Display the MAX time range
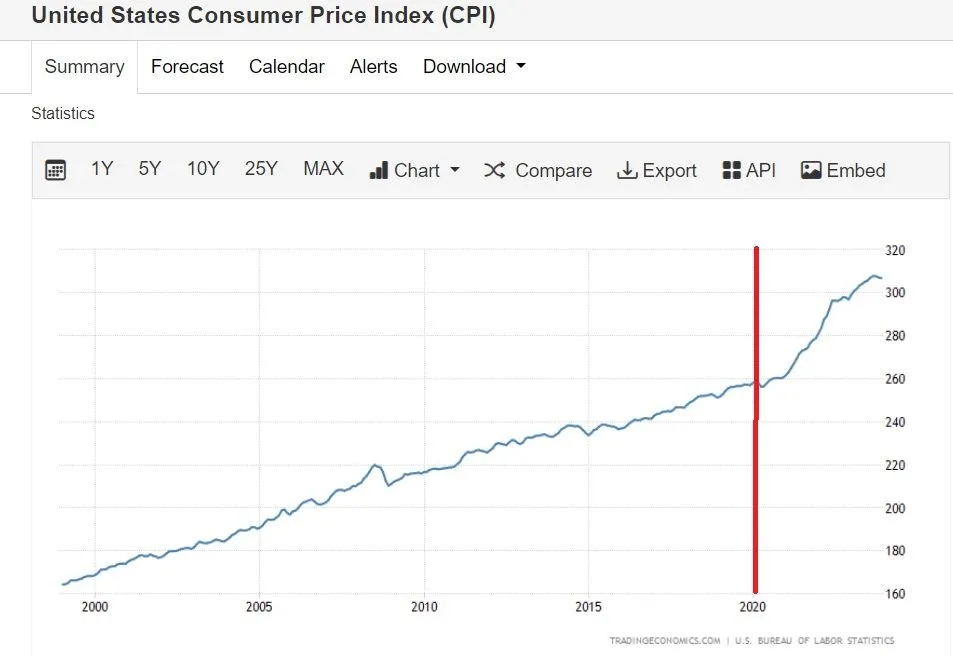This screenshot has height=656, width=953. [x=322, y=169]
